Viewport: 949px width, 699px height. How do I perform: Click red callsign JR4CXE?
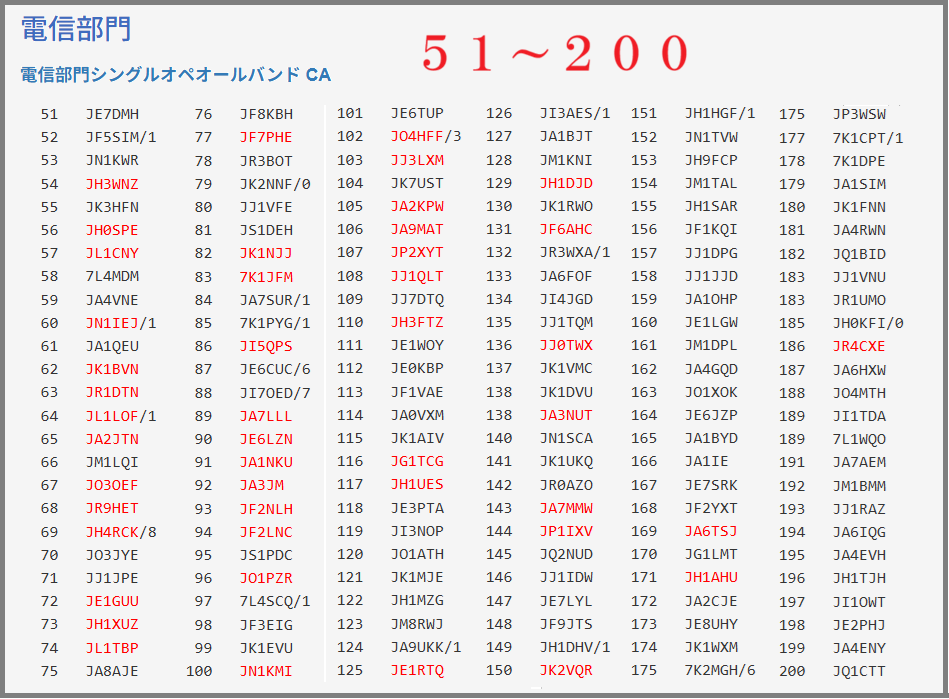pos(859,346)
